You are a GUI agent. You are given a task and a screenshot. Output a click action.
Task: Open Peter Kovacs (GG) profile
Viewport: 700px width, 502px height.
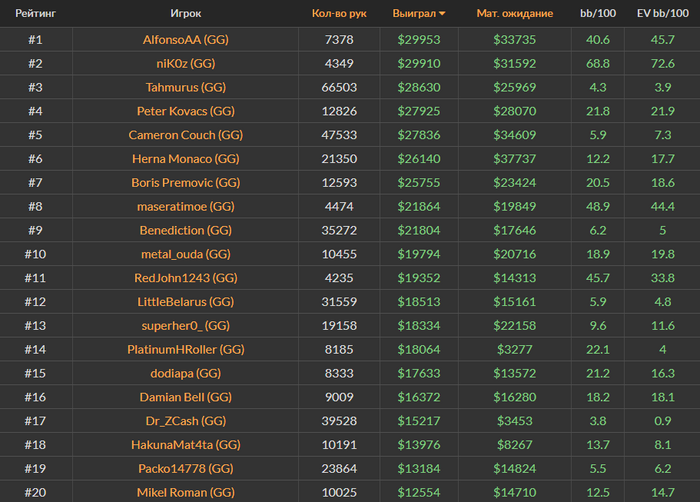(186, 112)
